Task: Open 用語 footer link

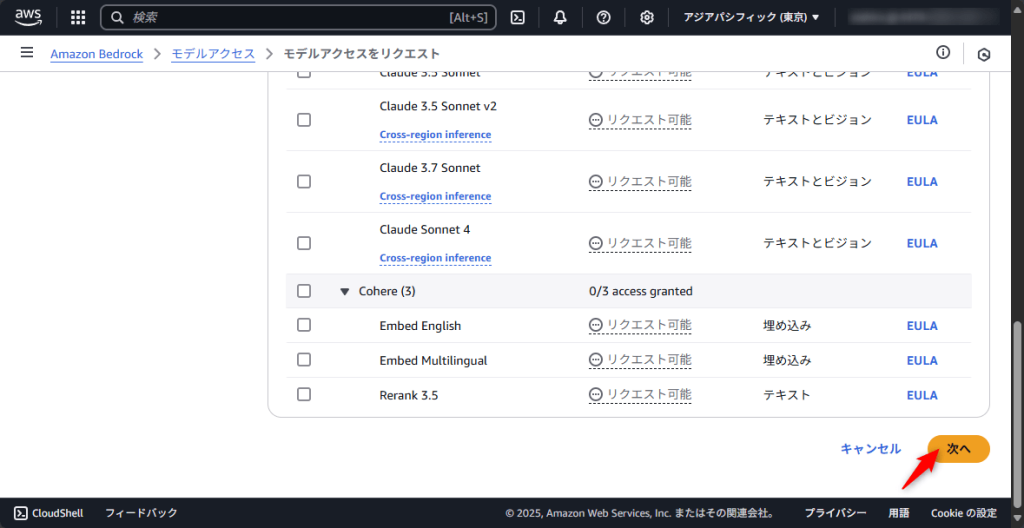Action: [899, 513]
